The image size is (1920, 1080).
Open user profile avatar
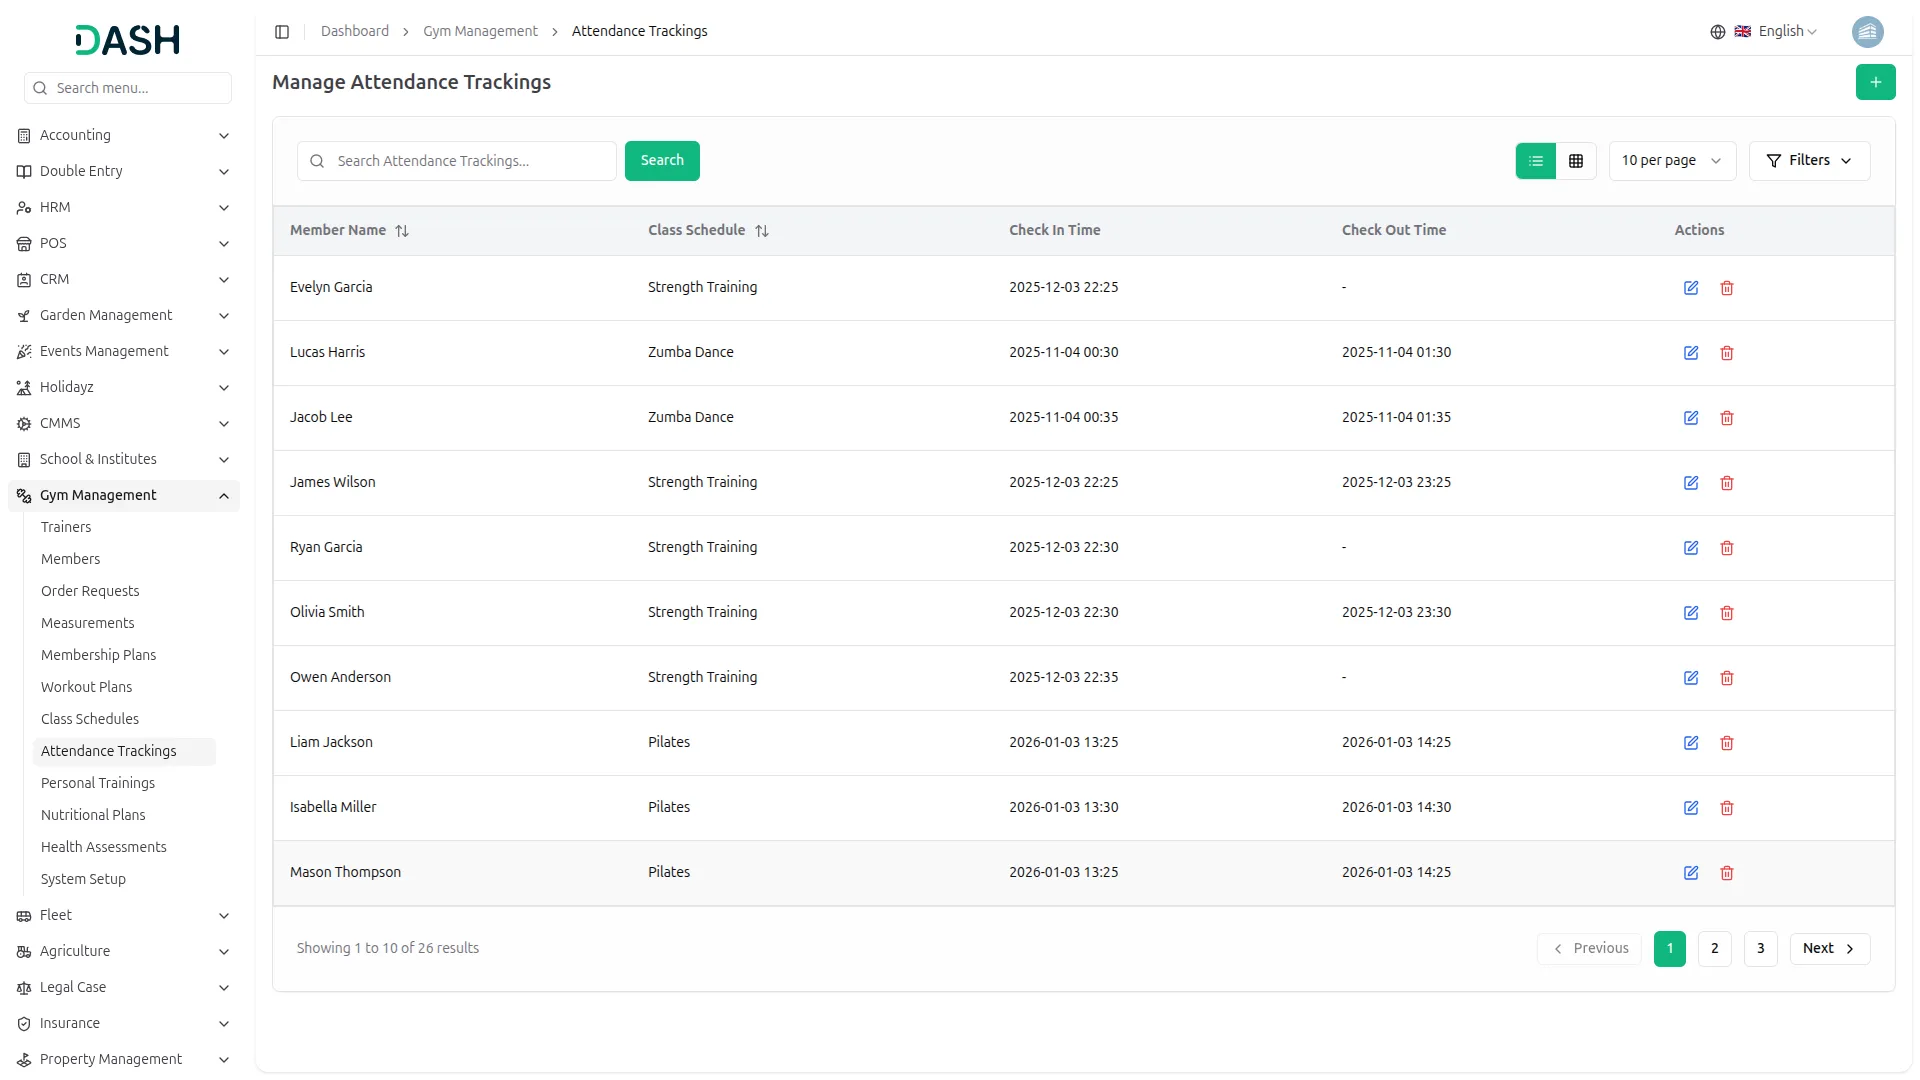pyautogui.click(x=1867, y=32)
